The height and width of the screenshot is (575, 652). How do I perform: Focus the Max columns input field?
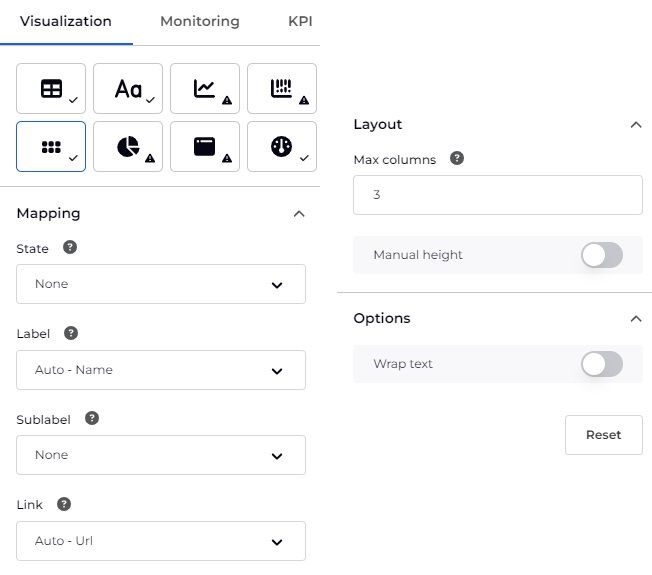click(498, 195)
